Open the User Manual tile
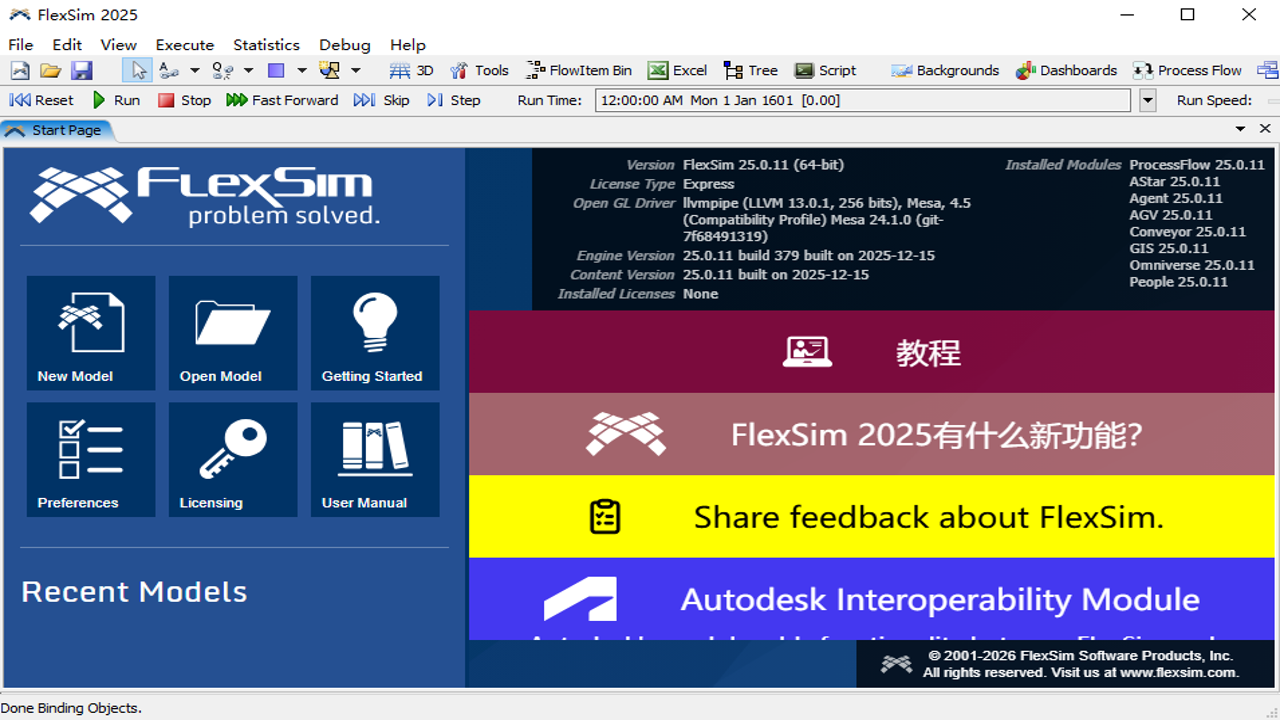 click(375, 460)
